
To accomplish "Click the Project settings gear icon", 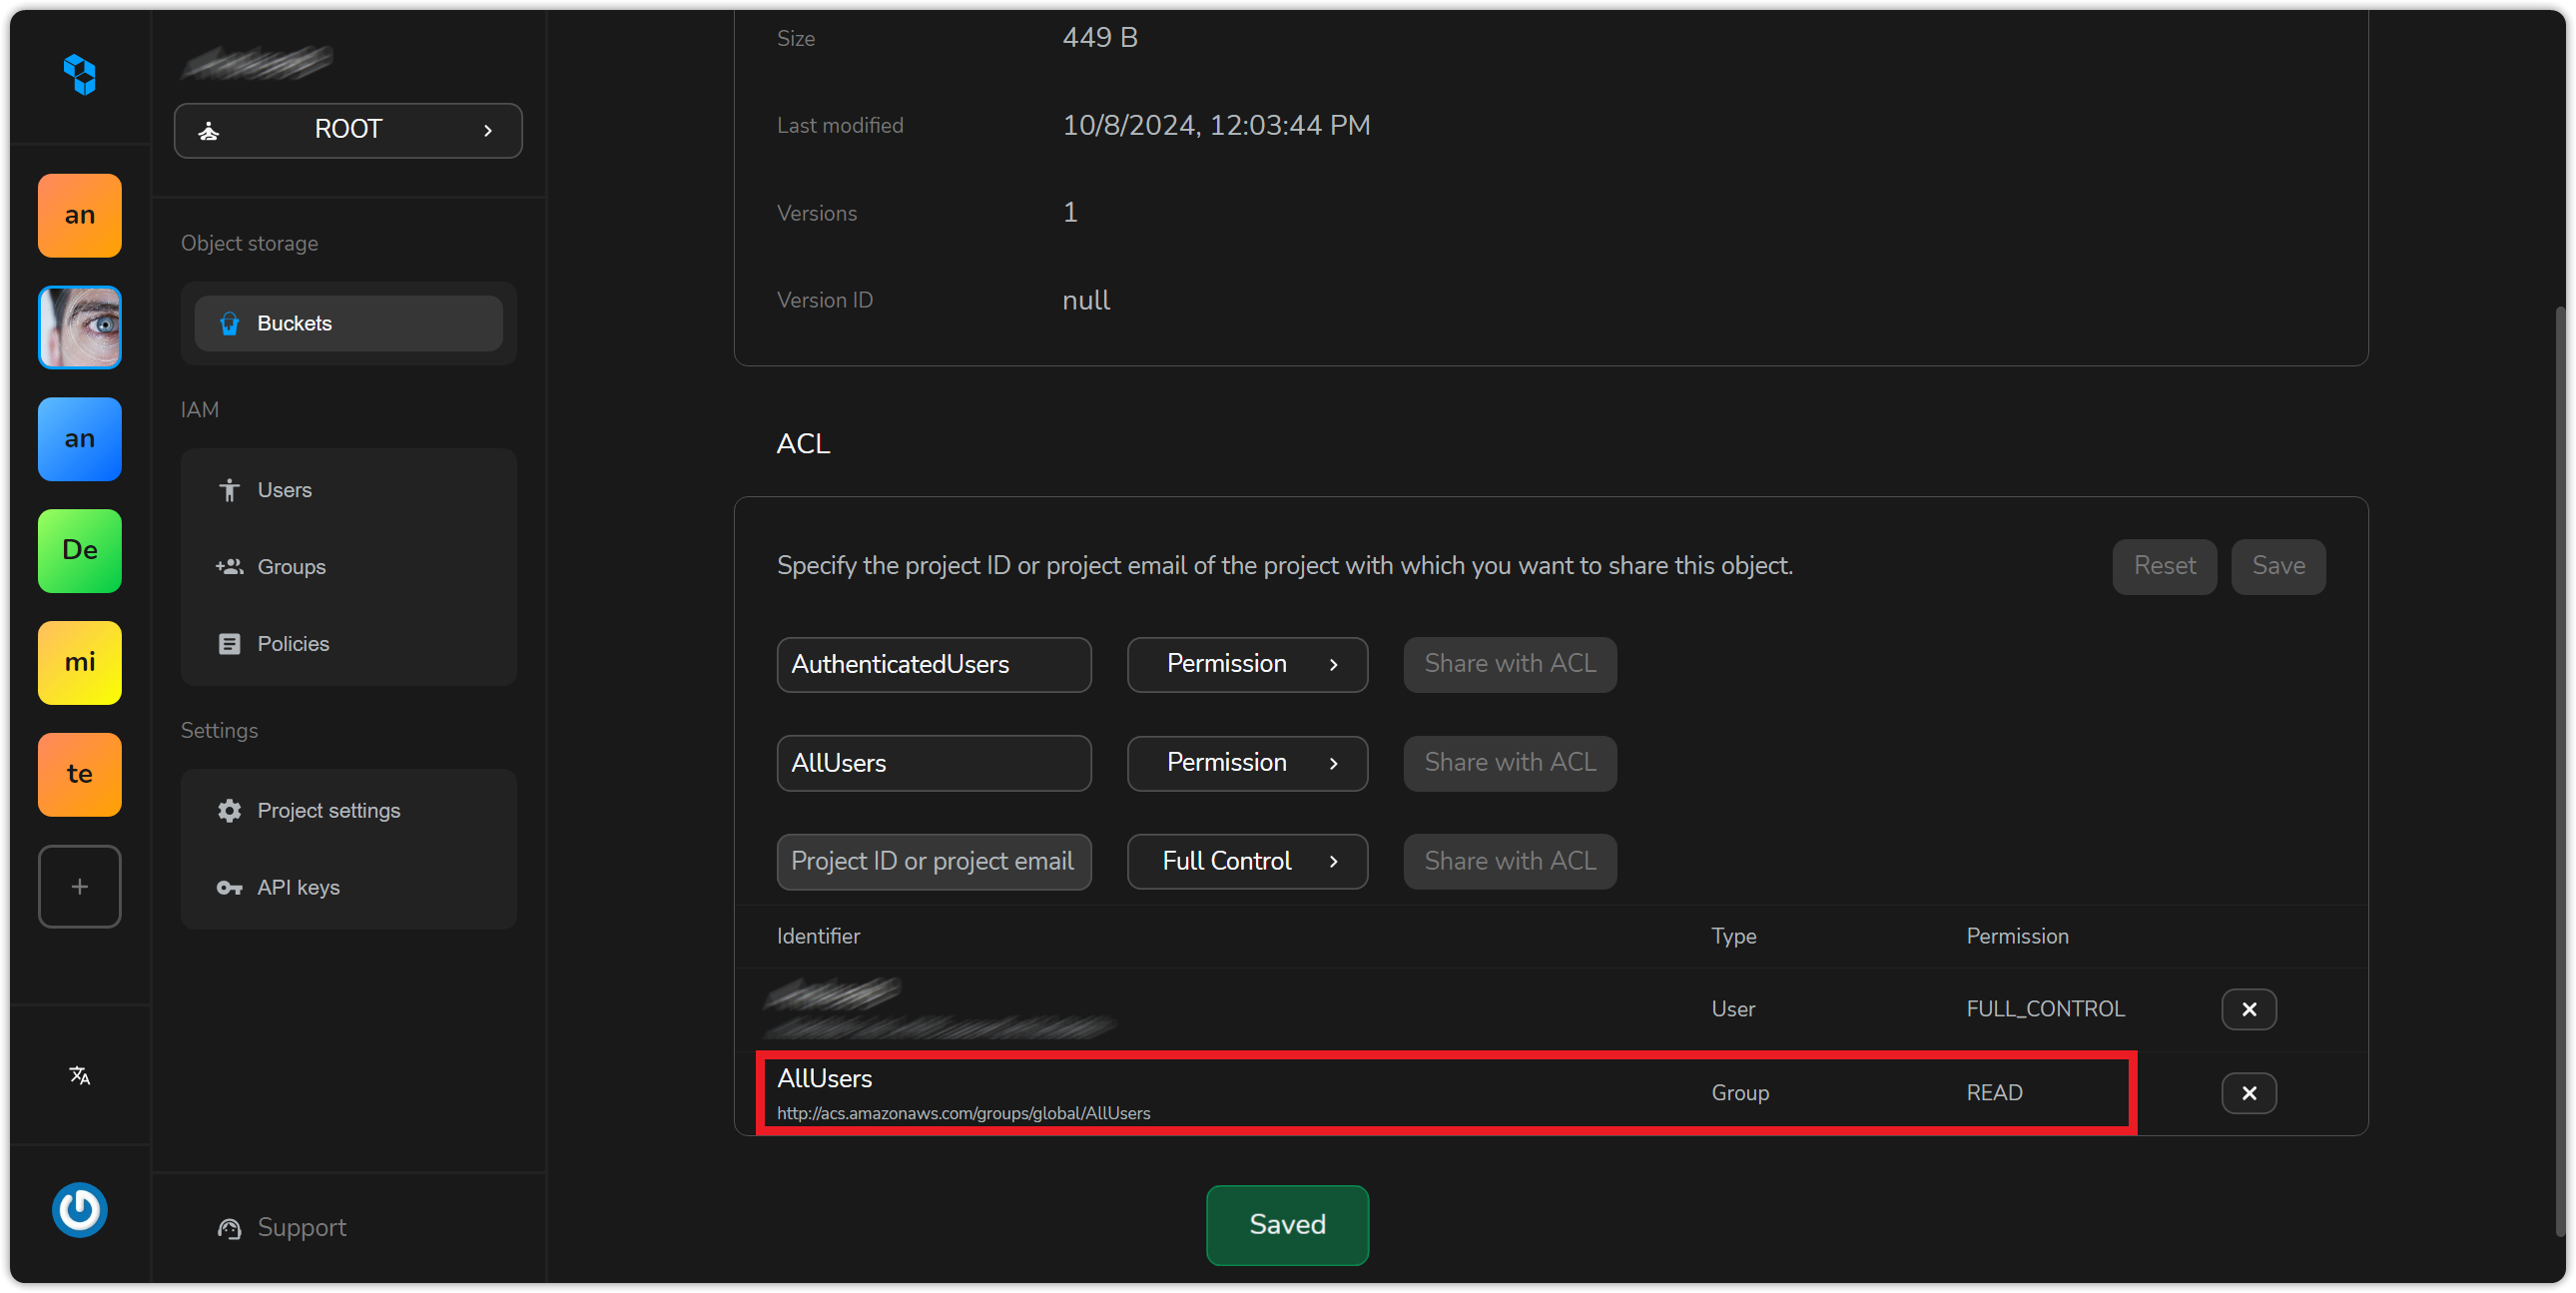I will (230, 810).
